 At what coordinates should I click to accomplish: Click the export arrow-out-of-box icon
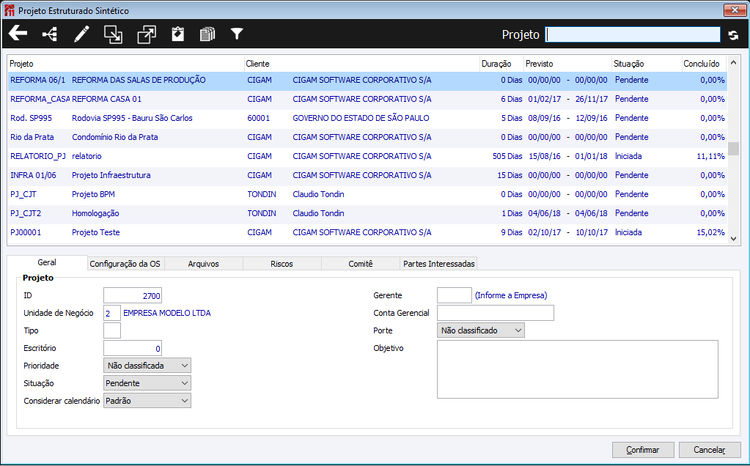[146, 34]
